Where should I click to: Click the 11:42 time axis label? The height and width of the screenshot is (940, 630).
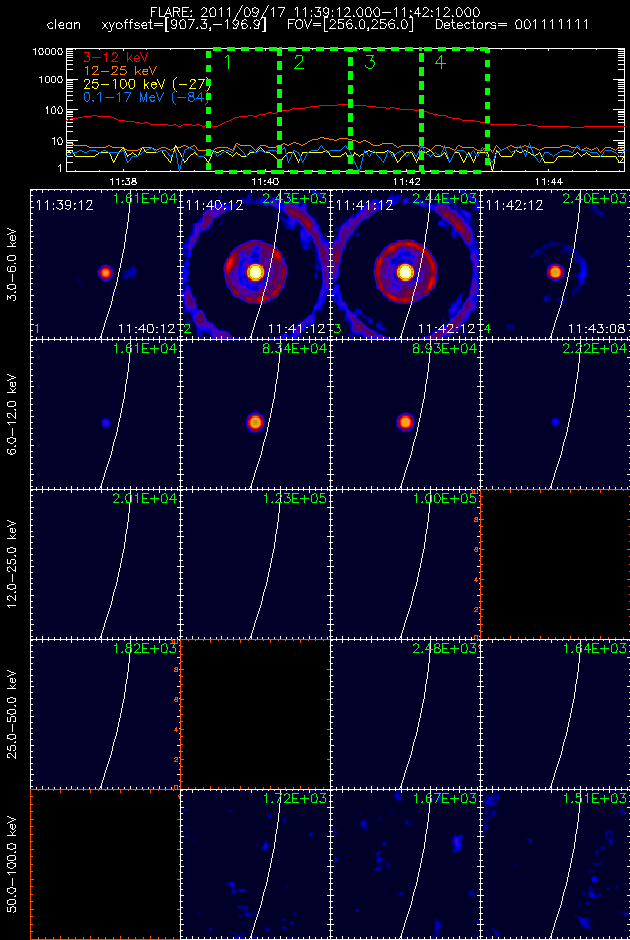(407, 181)
